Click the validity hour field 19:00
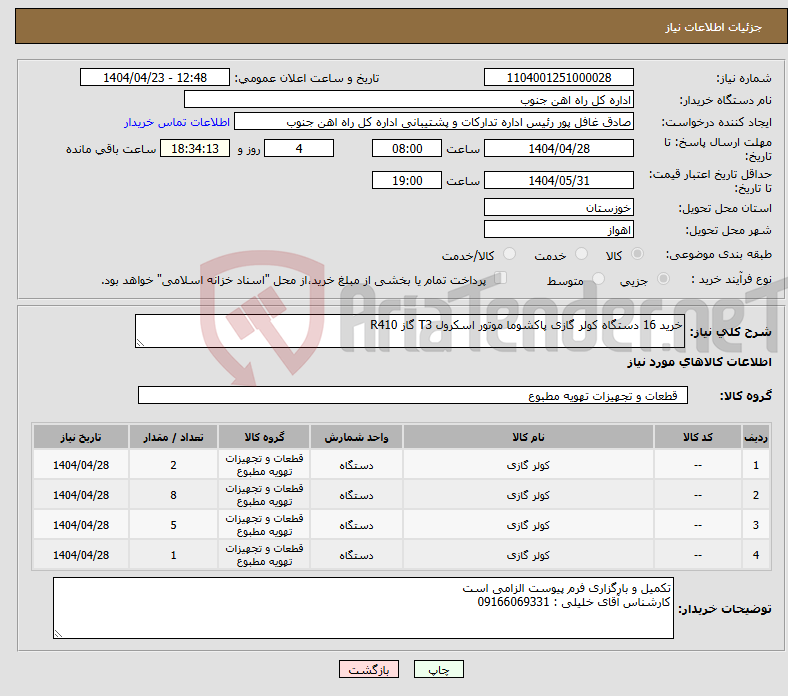The width and height of the screenshot is (788, 696). pos(407,180)
